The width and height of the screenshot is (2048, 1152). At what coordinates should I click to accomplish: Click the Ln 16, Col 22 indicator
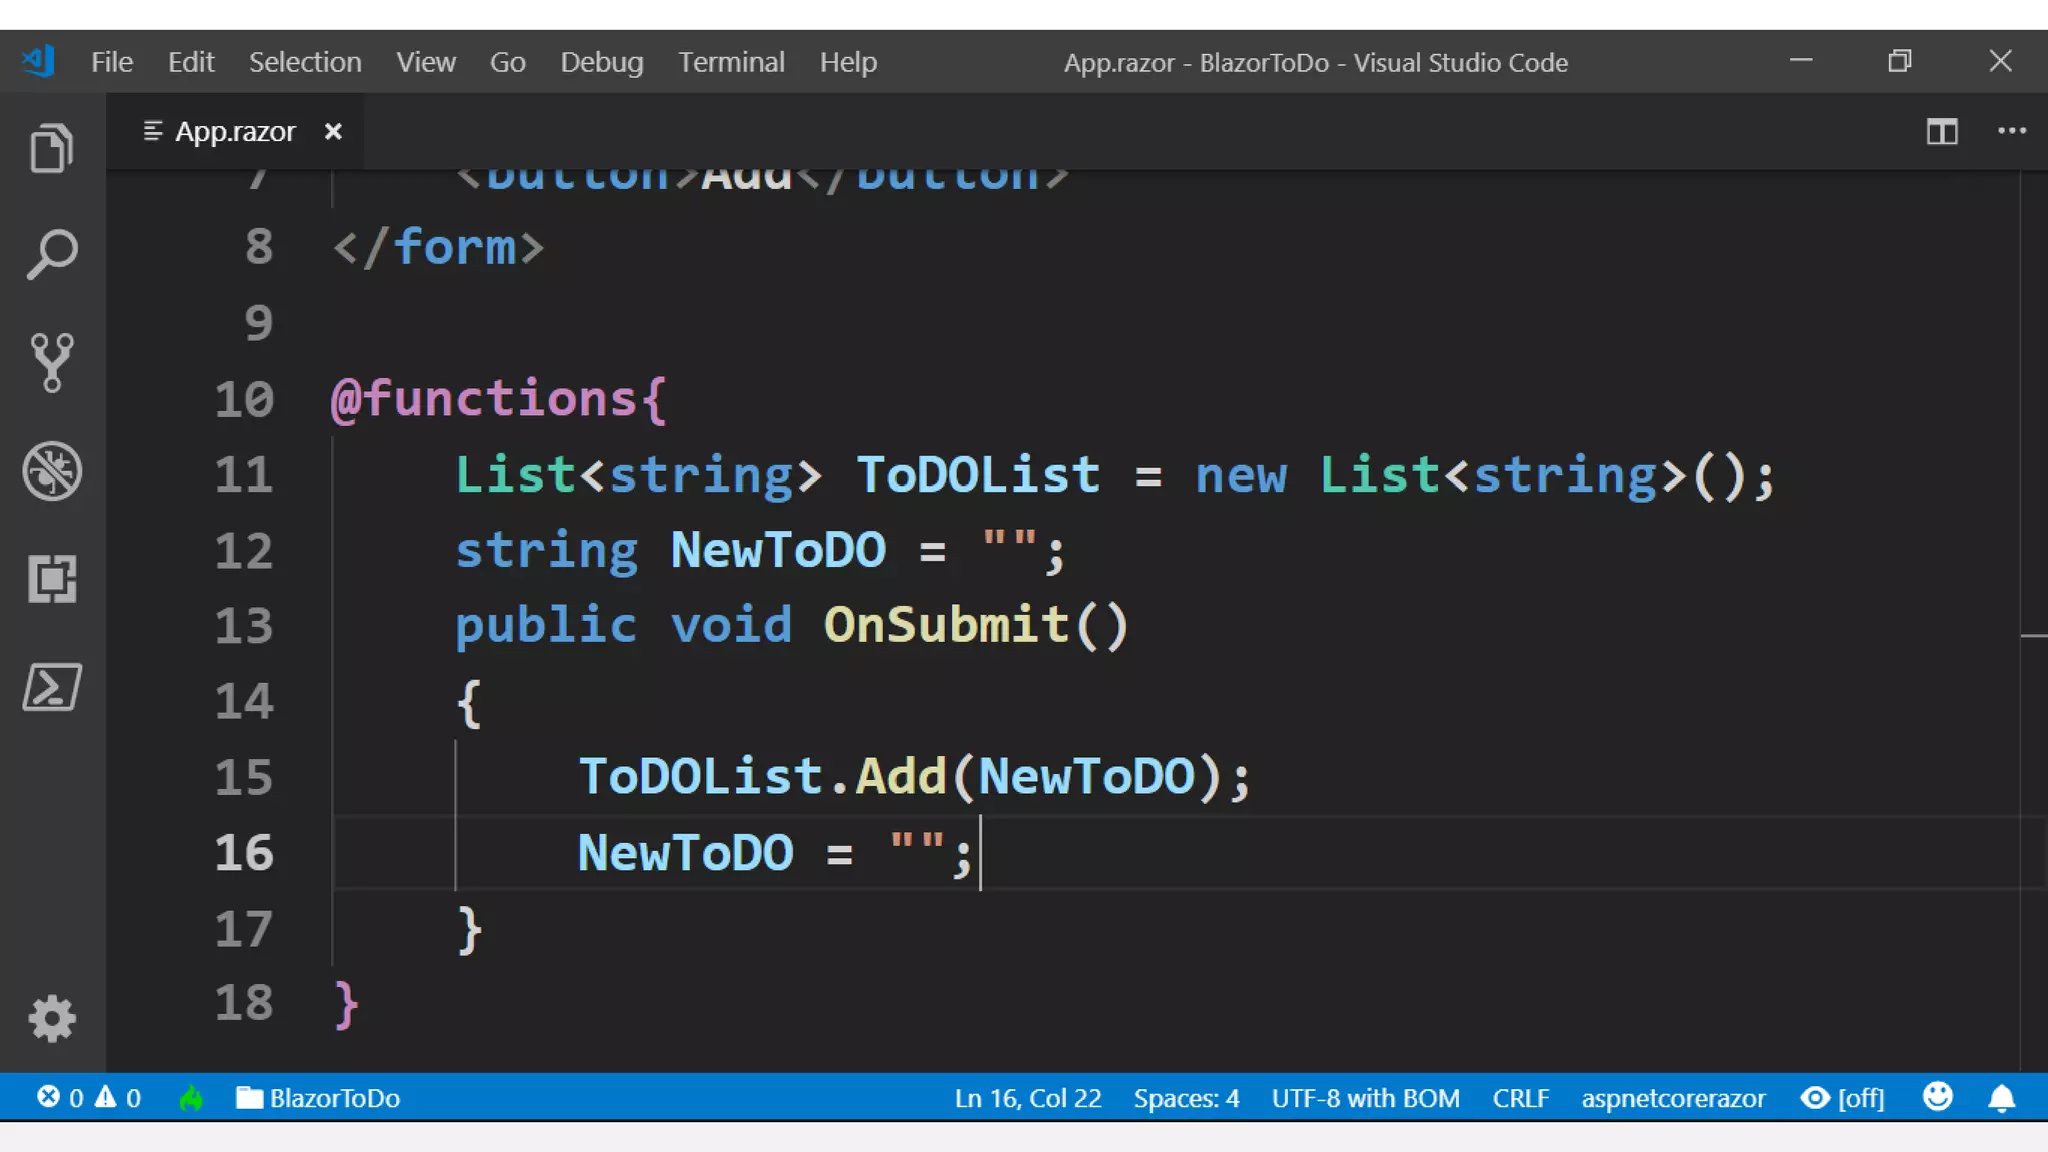point(1027,1098)
